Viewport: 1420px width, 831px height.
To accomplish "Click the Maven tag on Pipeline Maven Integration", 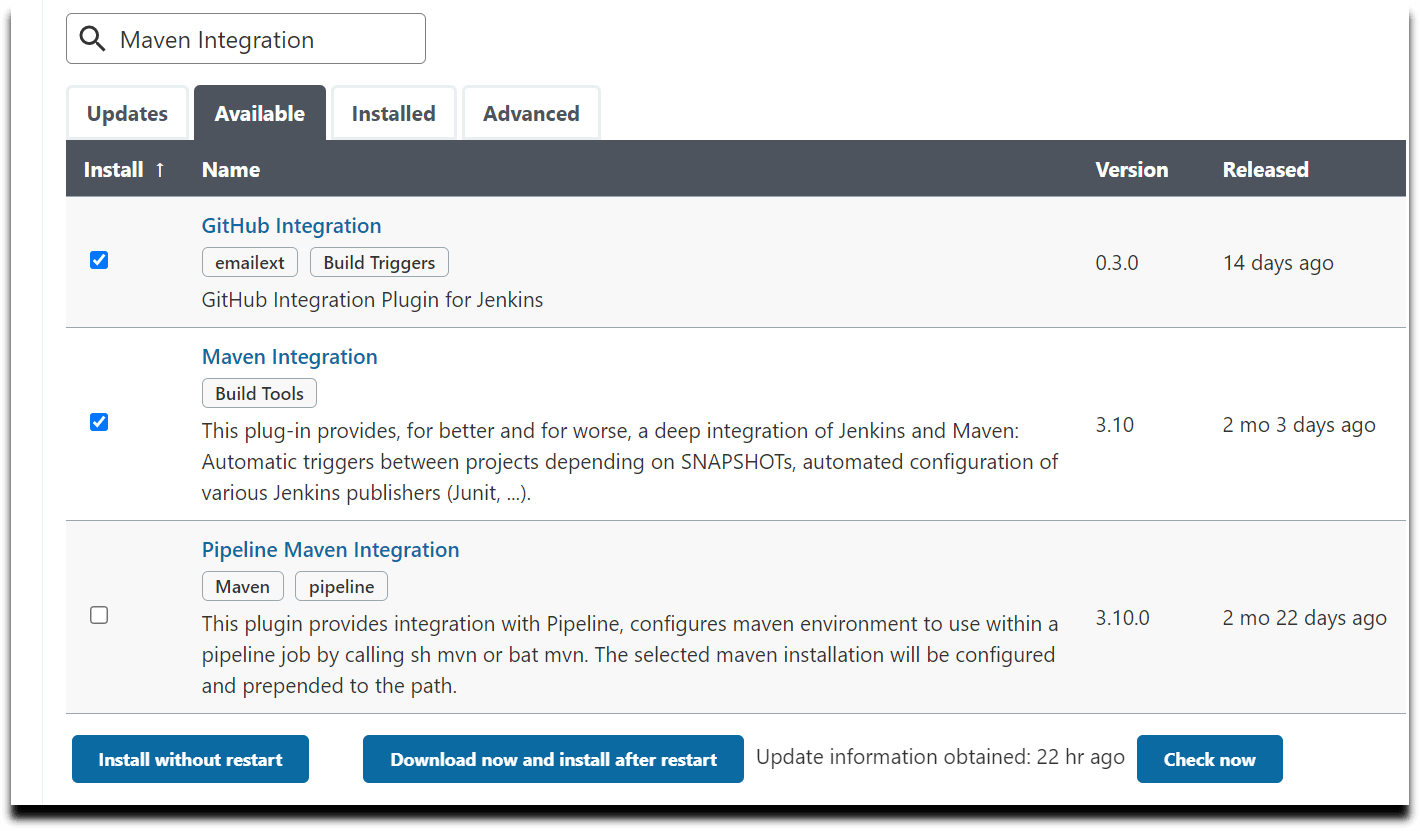I will 242,586.
